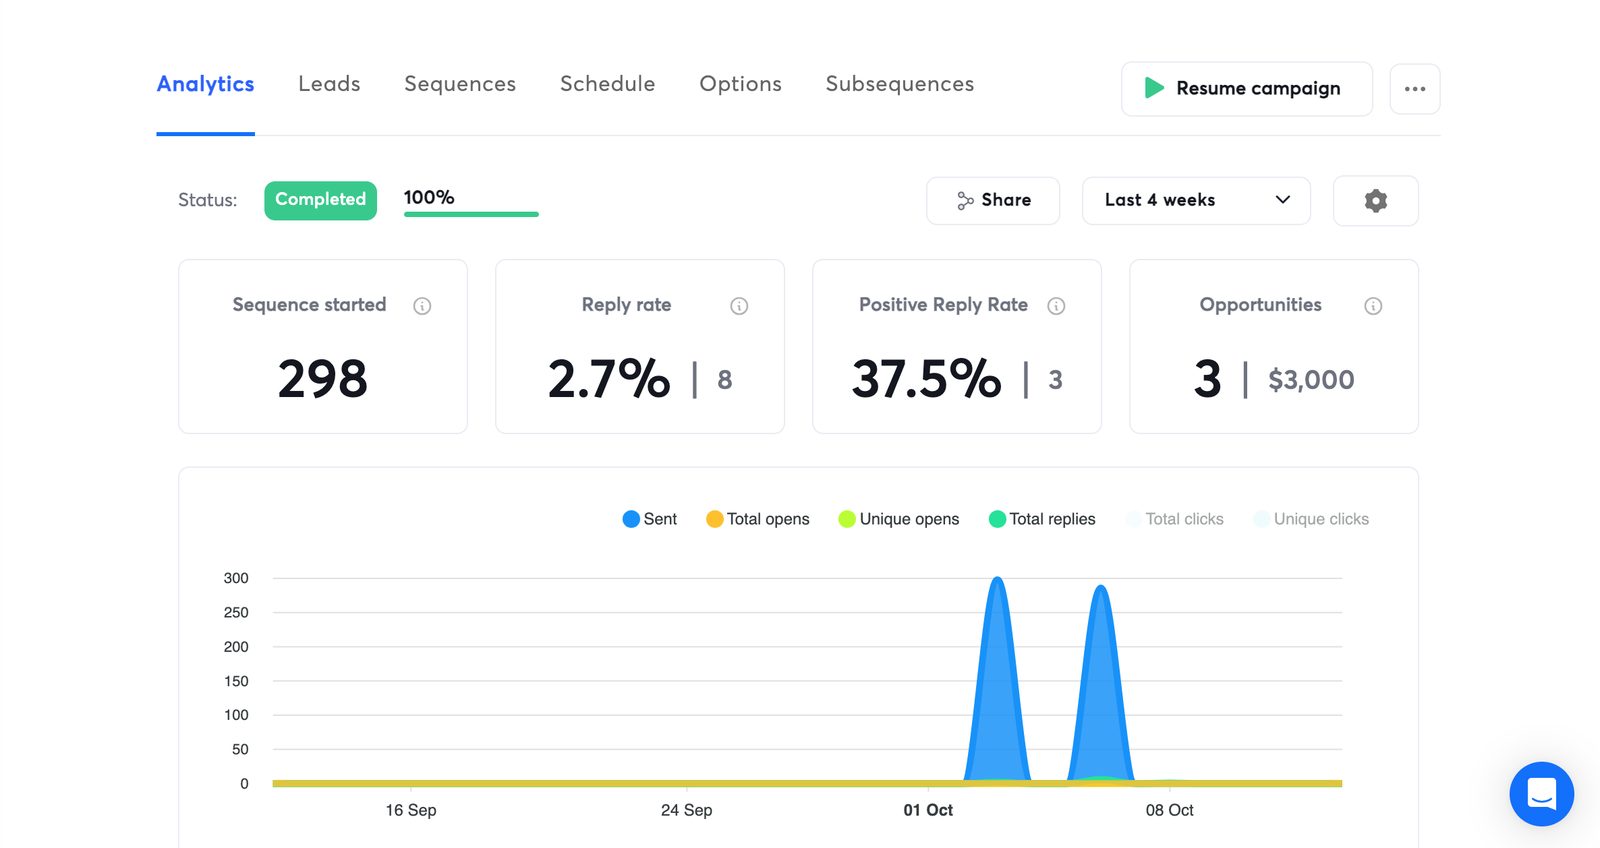Show info for Positive Reply Rate
Viewport: 1600px width, 848px height.
(x=1056, y=306)
